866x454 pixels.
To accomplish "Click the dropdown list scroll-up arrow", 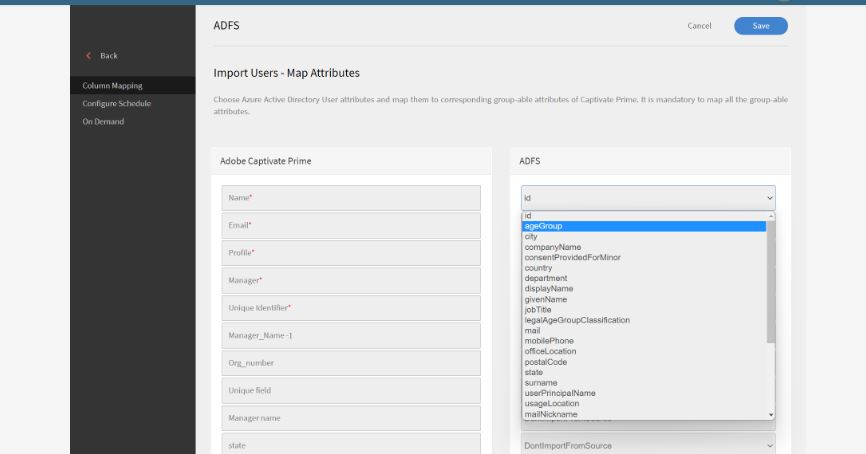I will 770,216.
